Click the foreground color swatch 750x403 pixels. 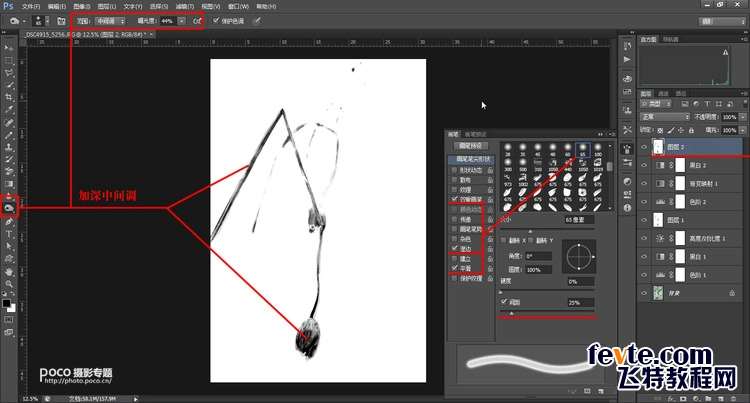pyautogui.click(x=6, y=303)
